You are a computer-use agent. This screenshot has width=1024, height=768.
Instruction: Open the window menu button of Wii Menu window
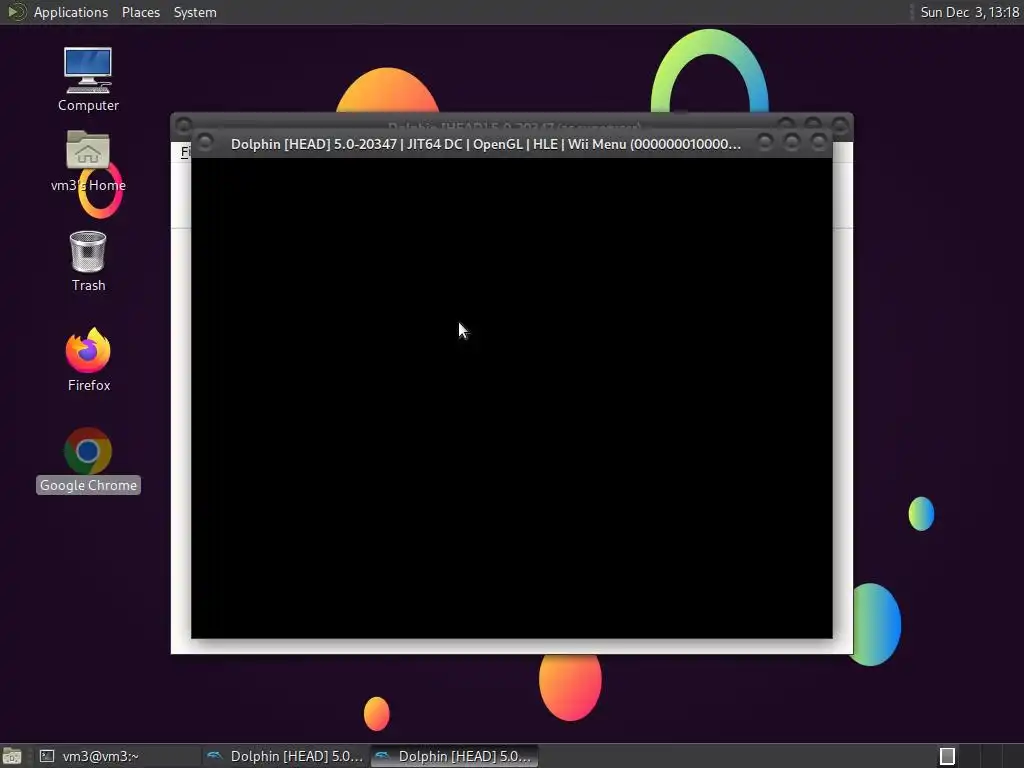pos(205,142)
